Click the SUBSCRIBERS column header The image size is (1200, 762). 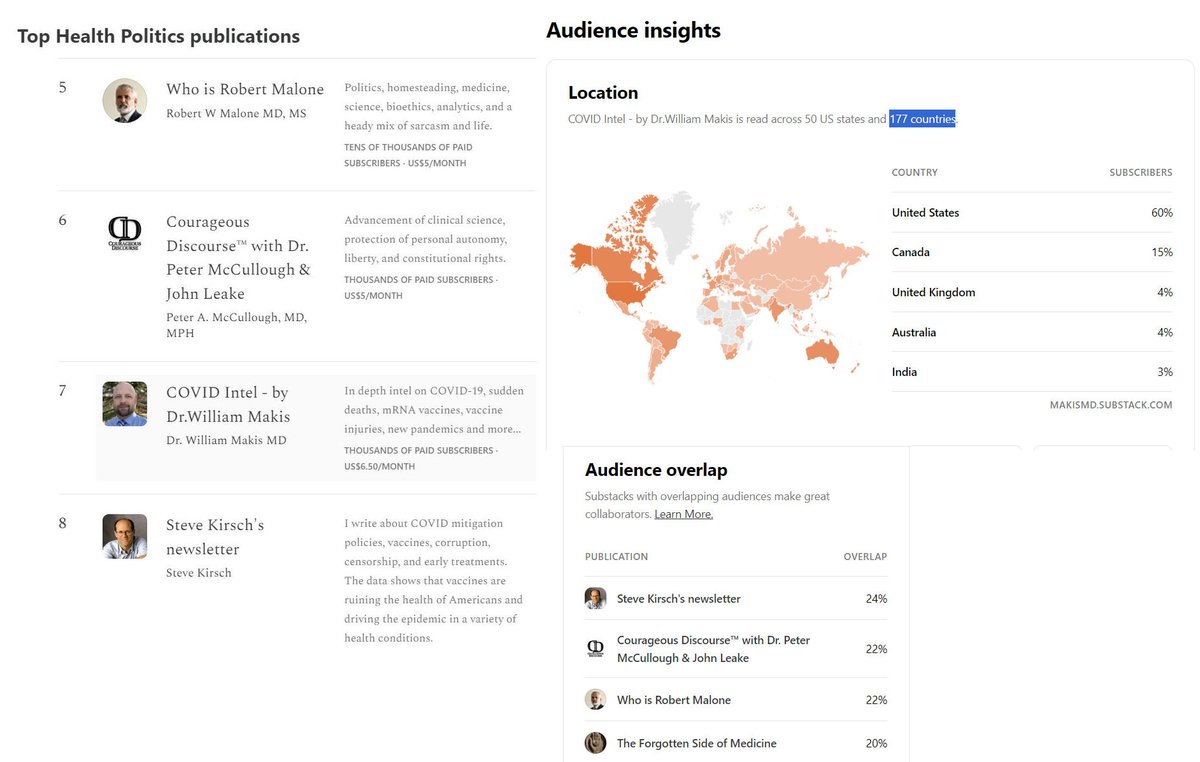coord(1141,173)
